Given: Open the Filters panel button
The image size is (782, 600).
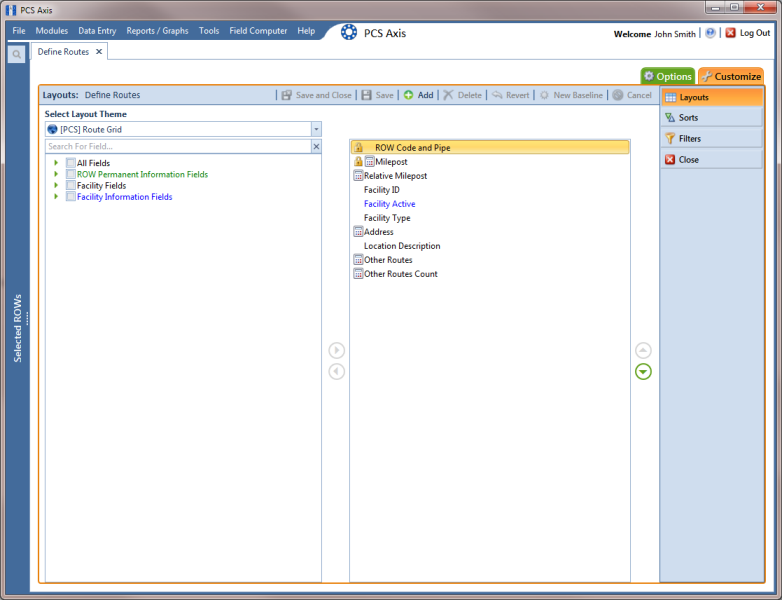Looking at the screenshot, I should (x=712, y=139).
